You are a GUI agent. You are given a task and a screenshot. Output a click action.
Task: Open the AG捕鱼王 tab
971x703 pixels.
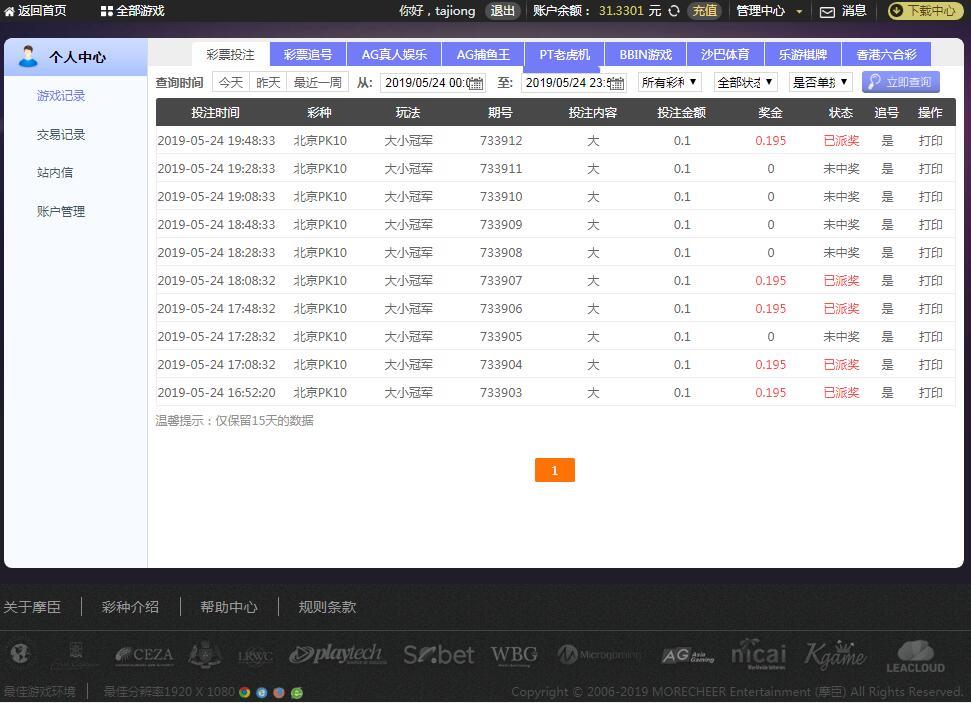tap(483, 55)
